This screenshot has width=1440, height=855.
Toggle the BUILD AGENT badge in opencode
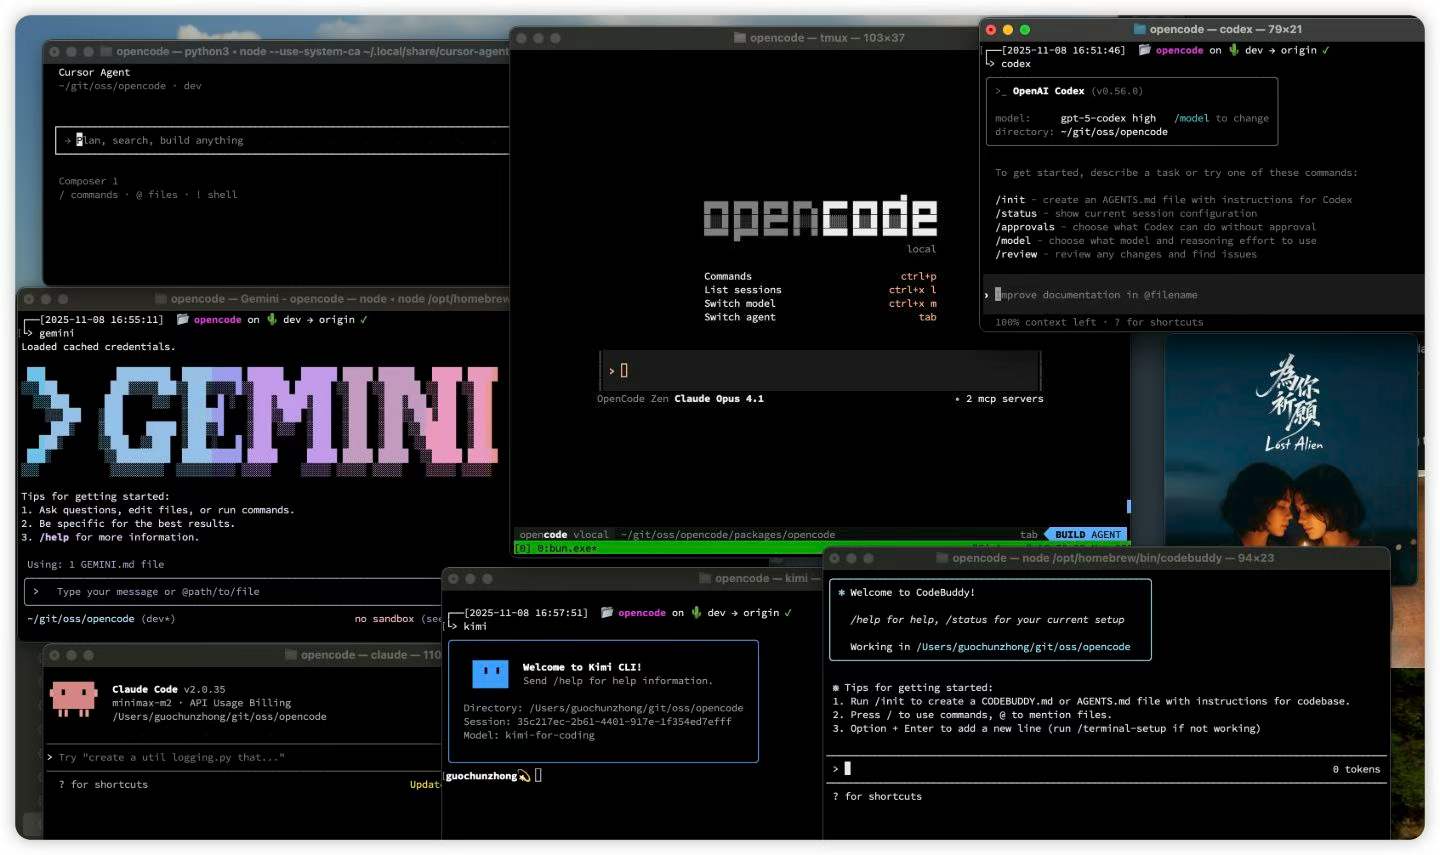1087,535
